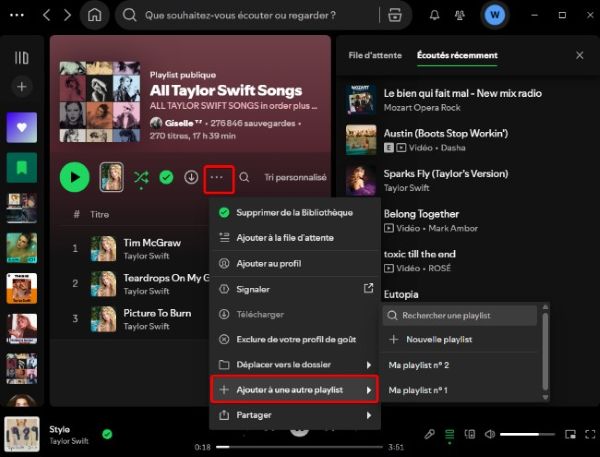The width and height of the screenshot is (600, 457).
Task: Mute volume speaker icon
Action: pos(490,434)
